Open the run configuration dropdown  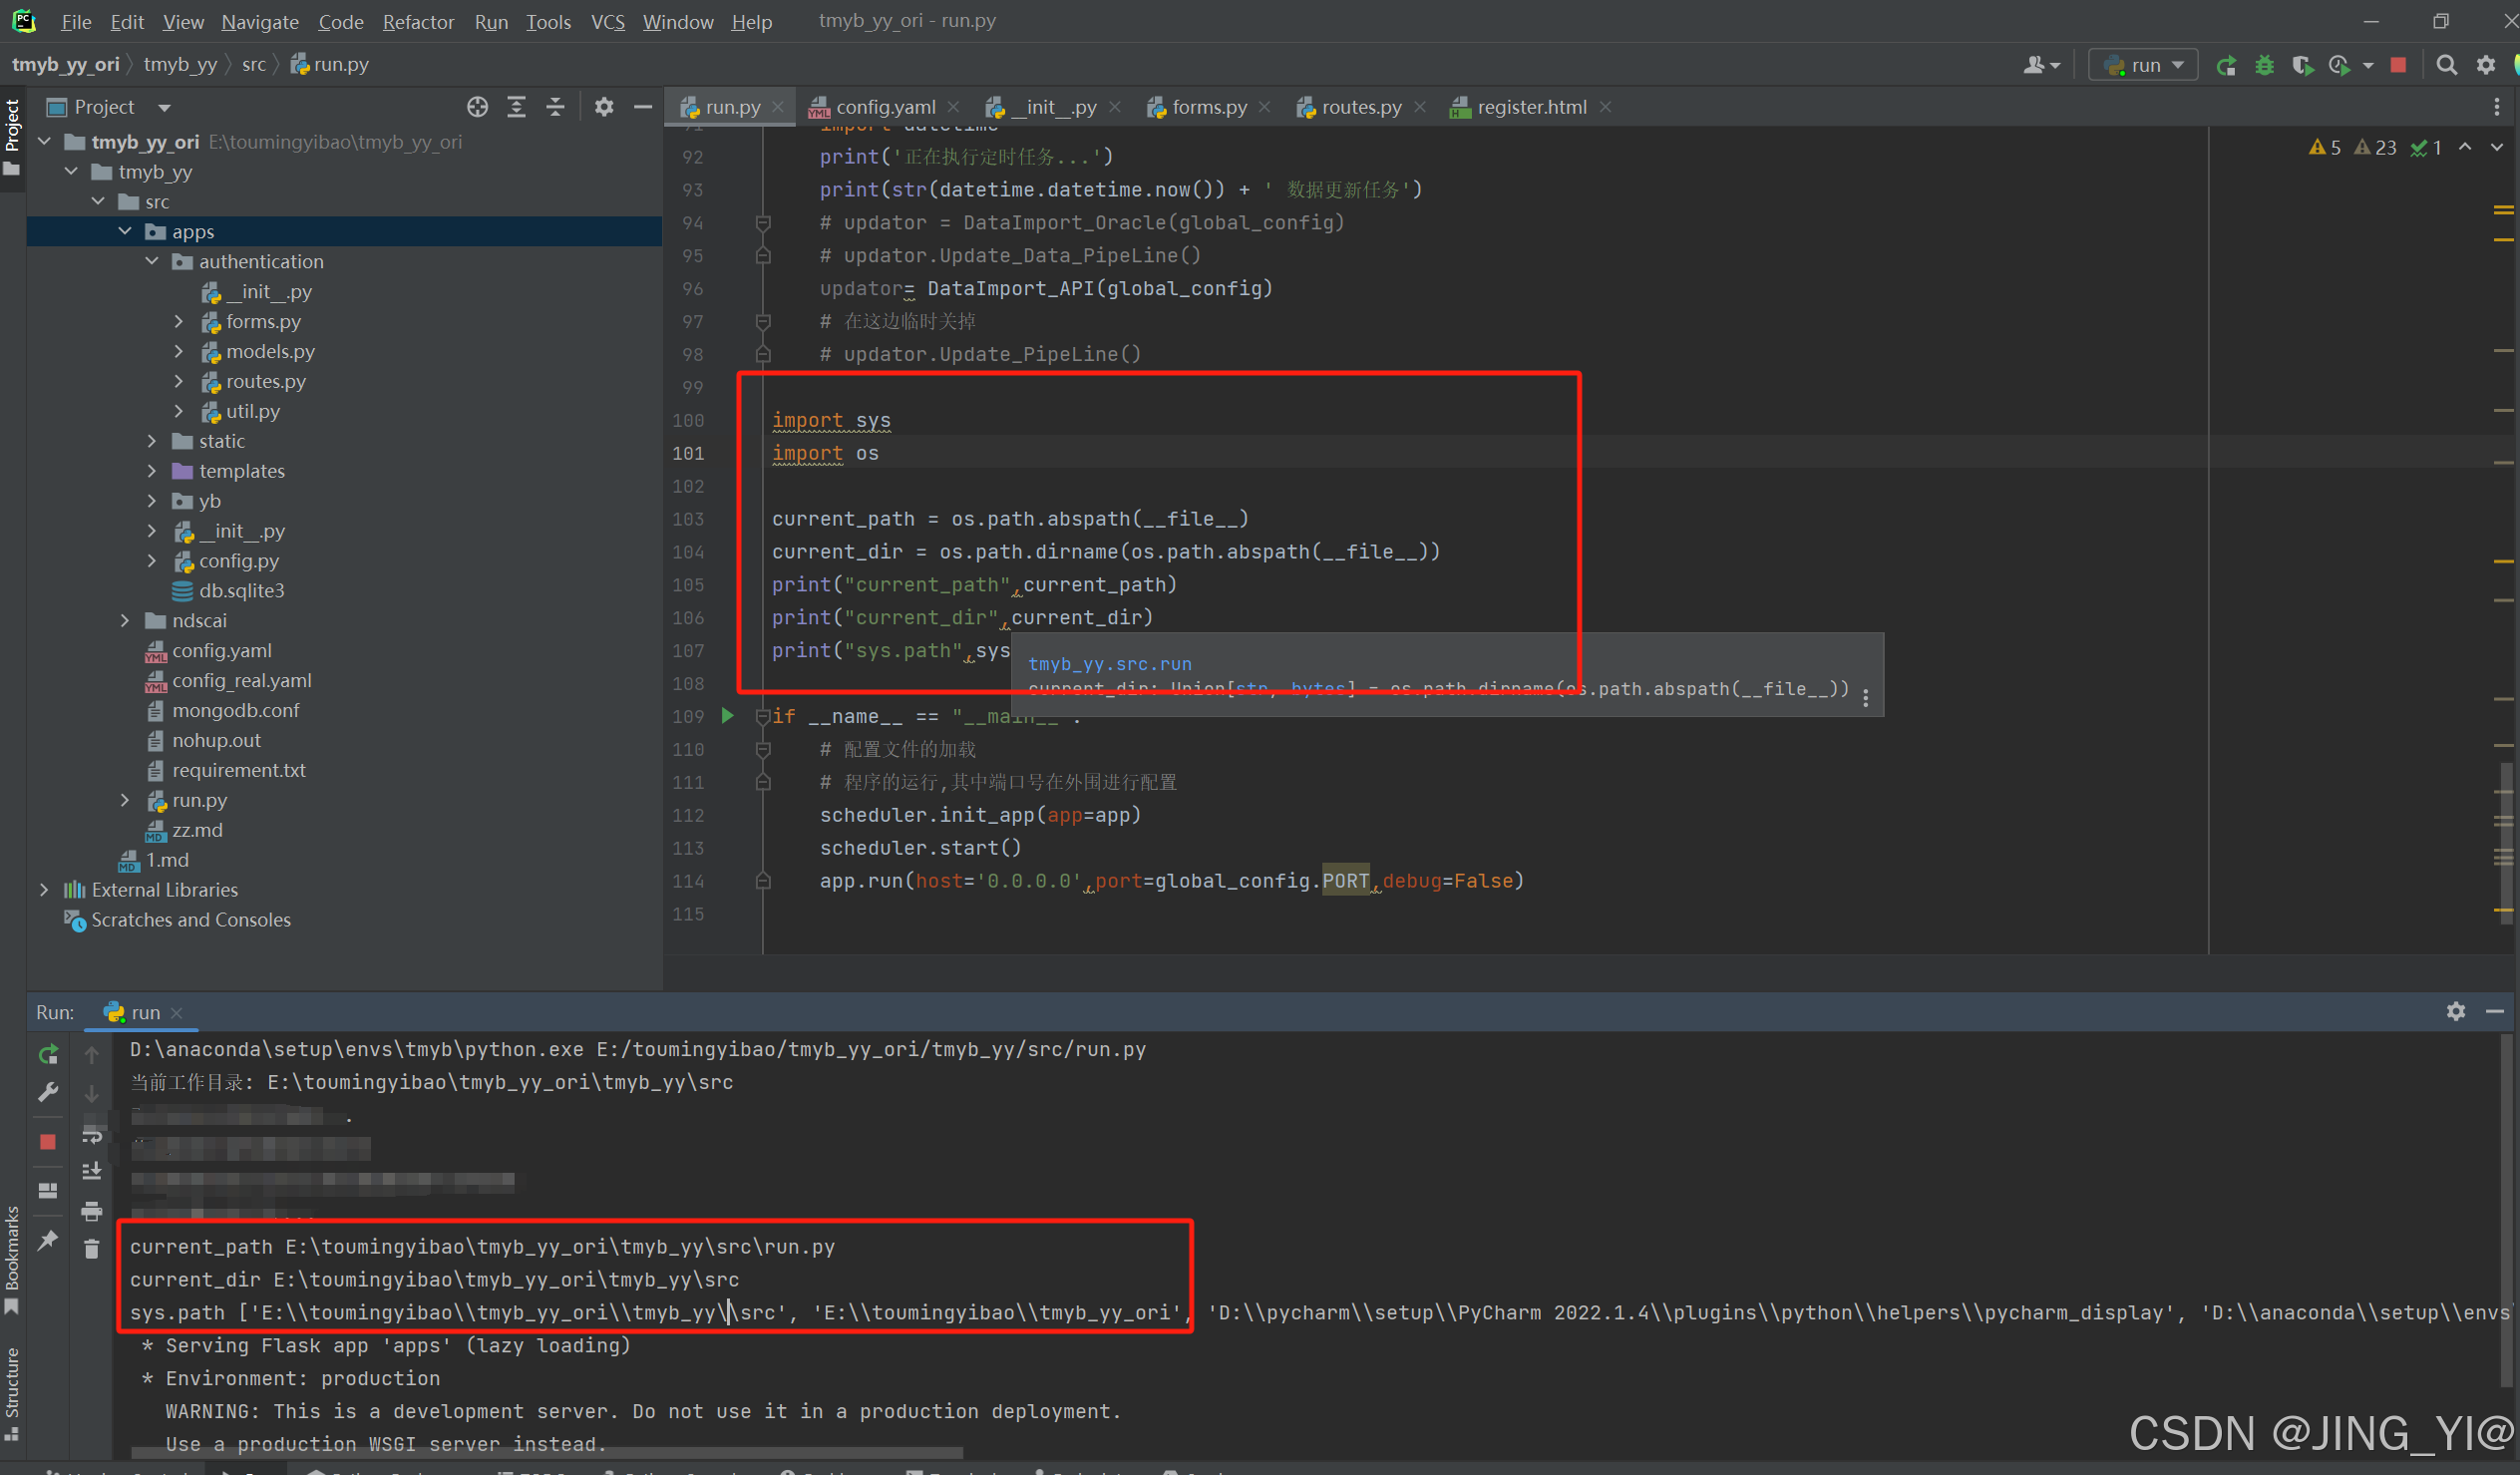tap(2143, 66)
